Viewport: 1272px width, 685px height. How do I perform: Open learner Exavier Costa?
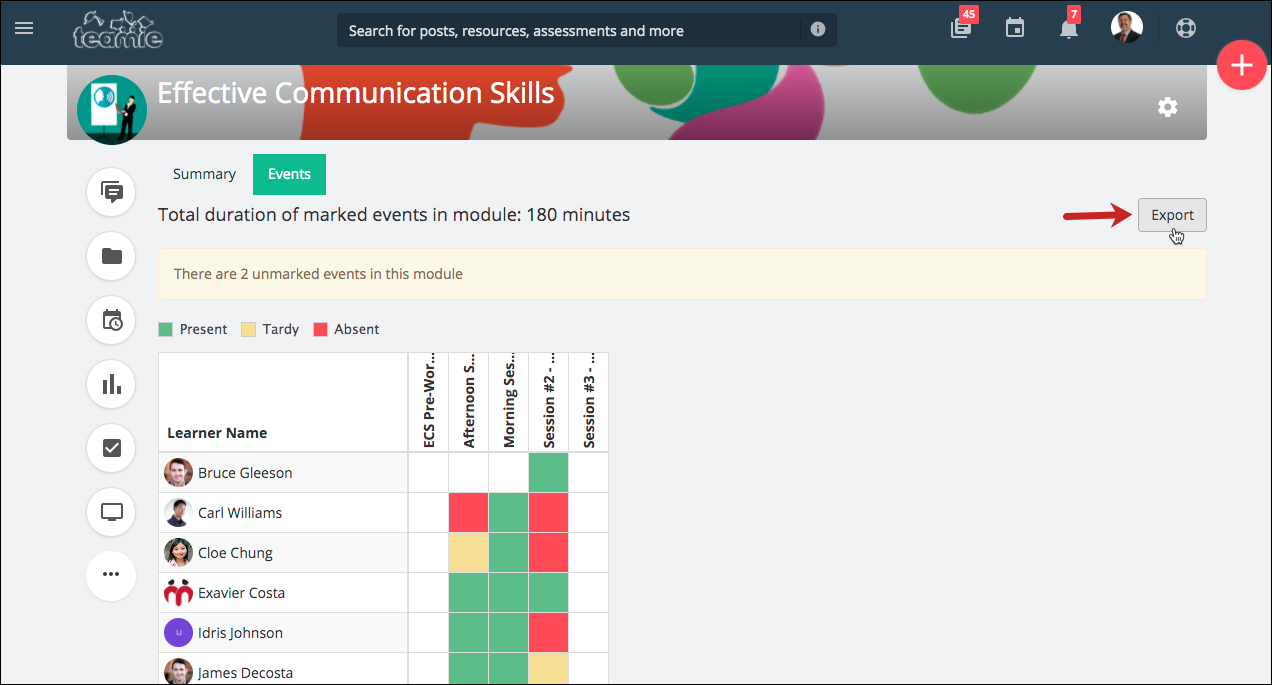(241, 593)
